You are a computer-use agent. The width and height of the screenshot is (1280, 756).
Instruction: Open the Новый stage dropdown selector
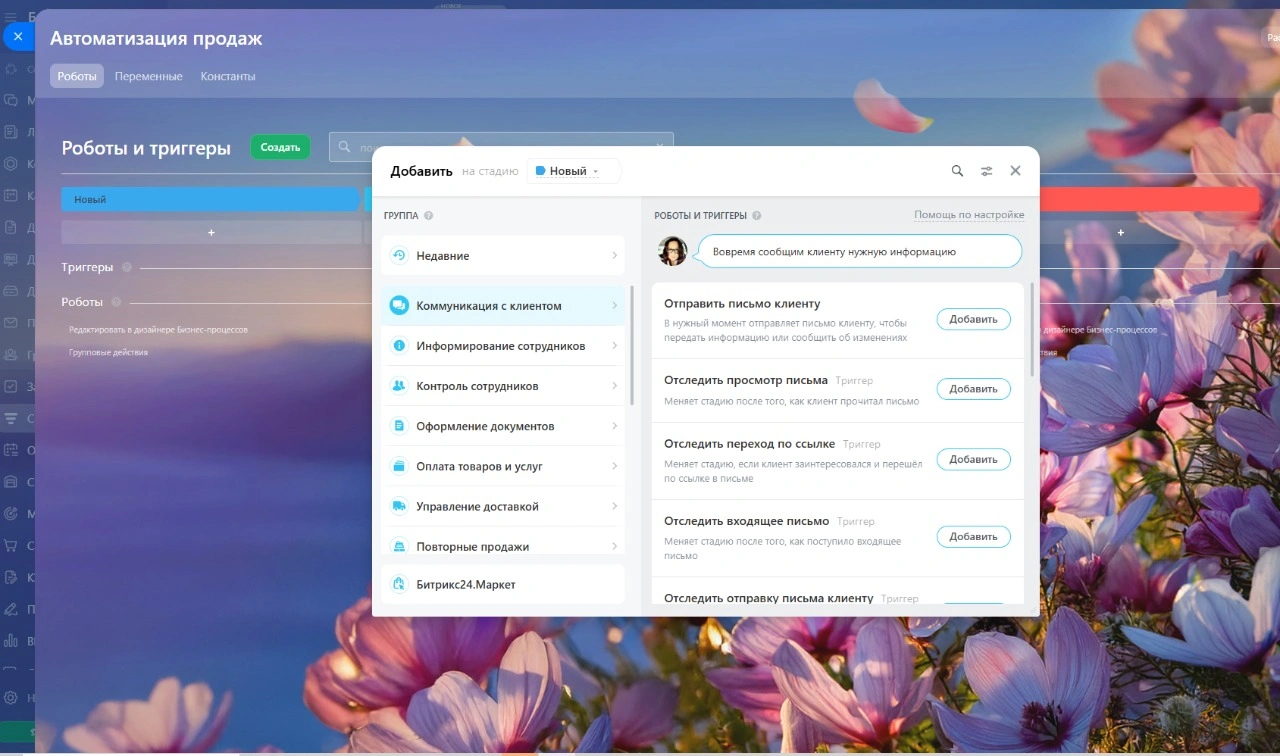click(x=573, y=171)
